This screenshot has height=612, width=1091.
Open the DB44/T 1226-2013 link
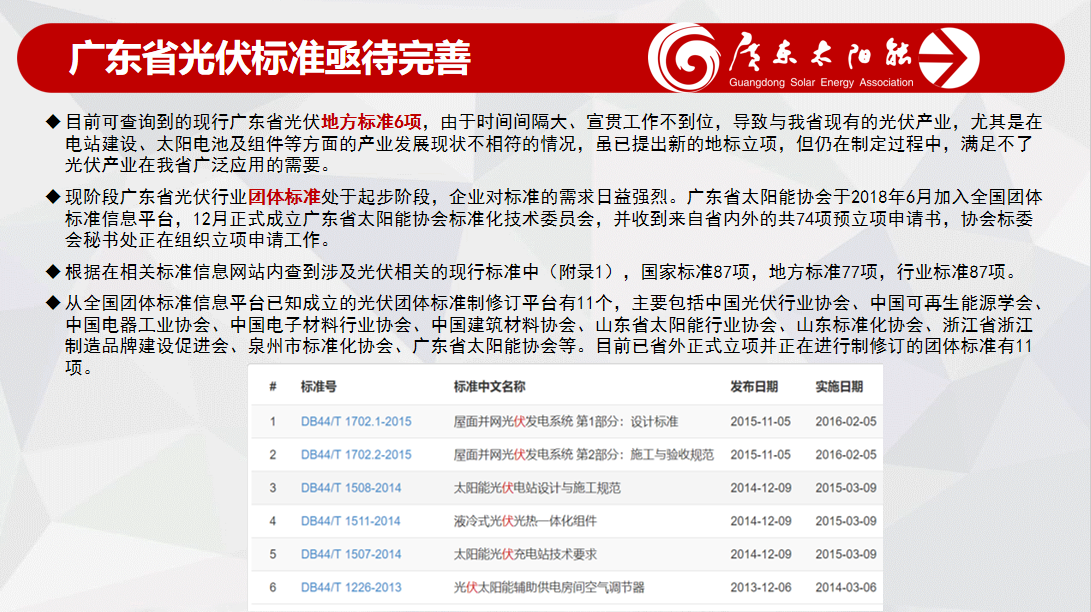tap(350, 587)
